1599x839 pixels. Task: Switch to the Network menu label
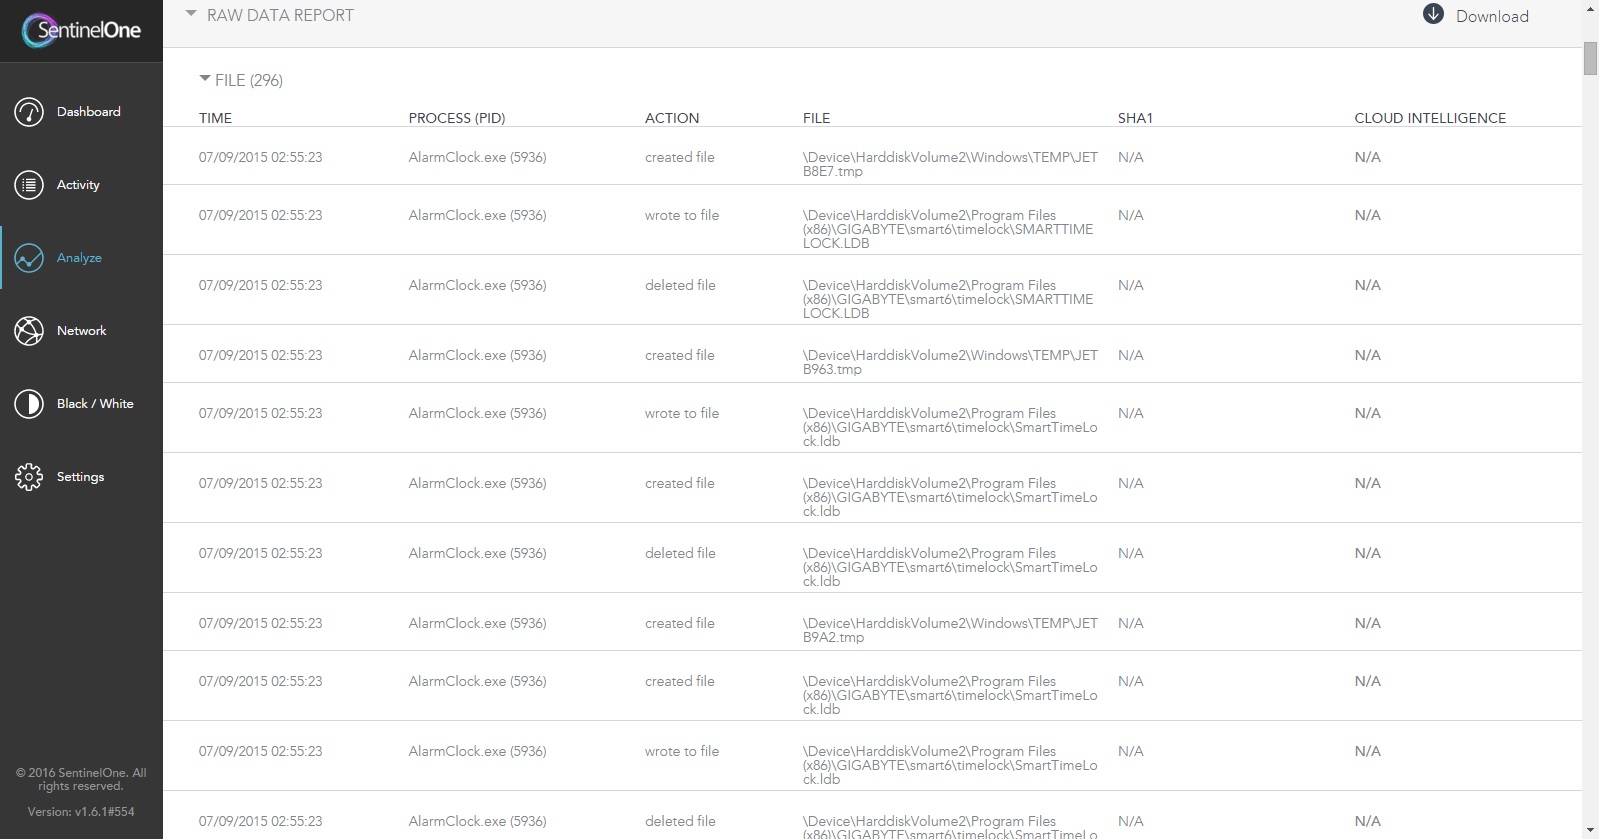(x=82, y=331)
